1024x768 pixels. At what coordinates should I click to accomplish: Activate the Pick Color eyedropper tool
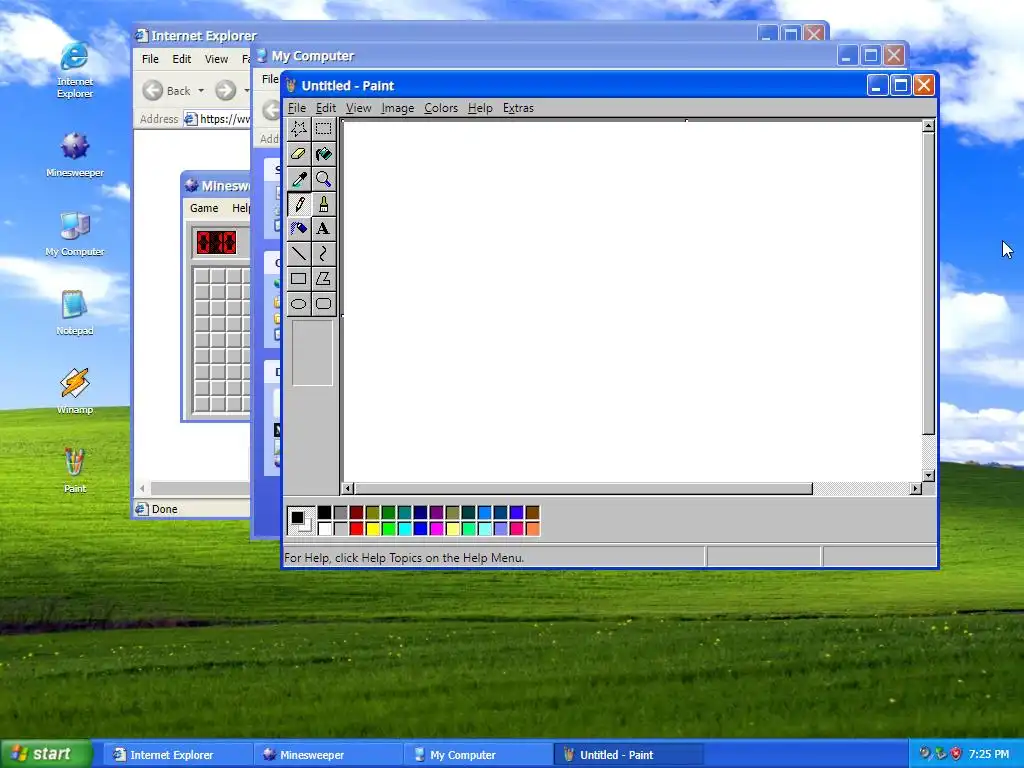click(x=298, y=179)
